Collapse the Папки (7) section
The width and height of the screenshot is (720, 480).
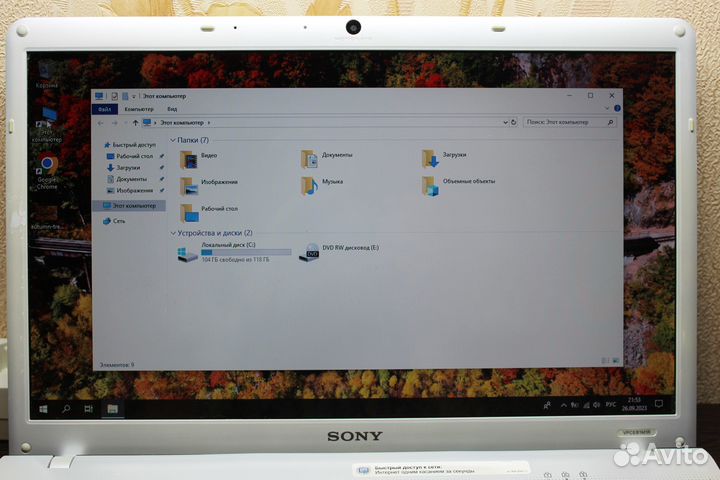[x=173, y=140]
